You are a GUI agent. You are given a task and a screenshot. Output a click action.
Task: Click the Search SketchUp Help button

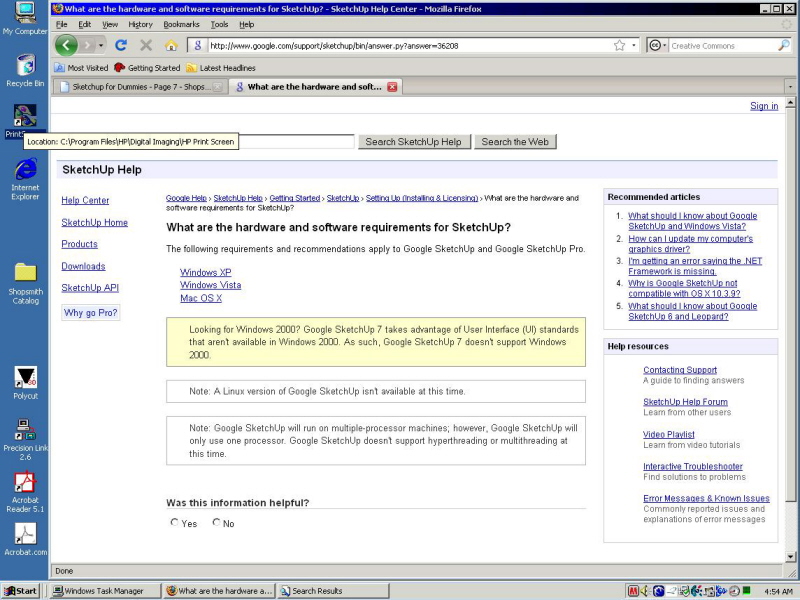coord(413,142)
